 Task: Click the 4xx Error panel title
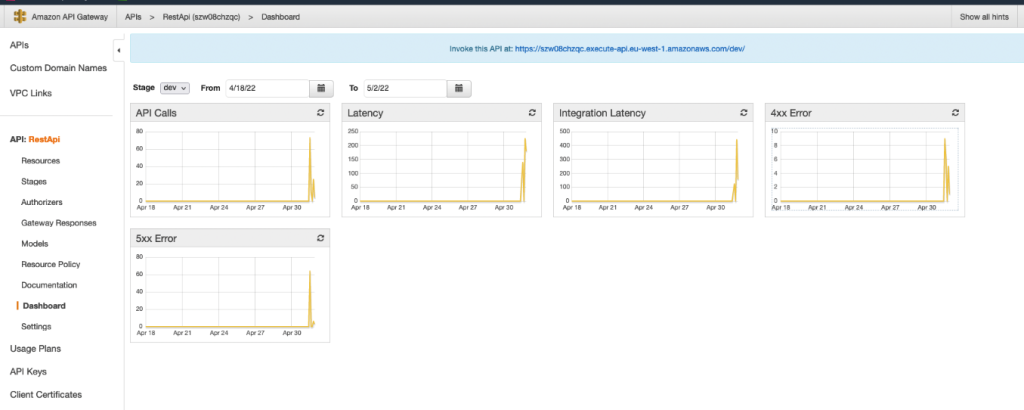click(x=791, y=113)
